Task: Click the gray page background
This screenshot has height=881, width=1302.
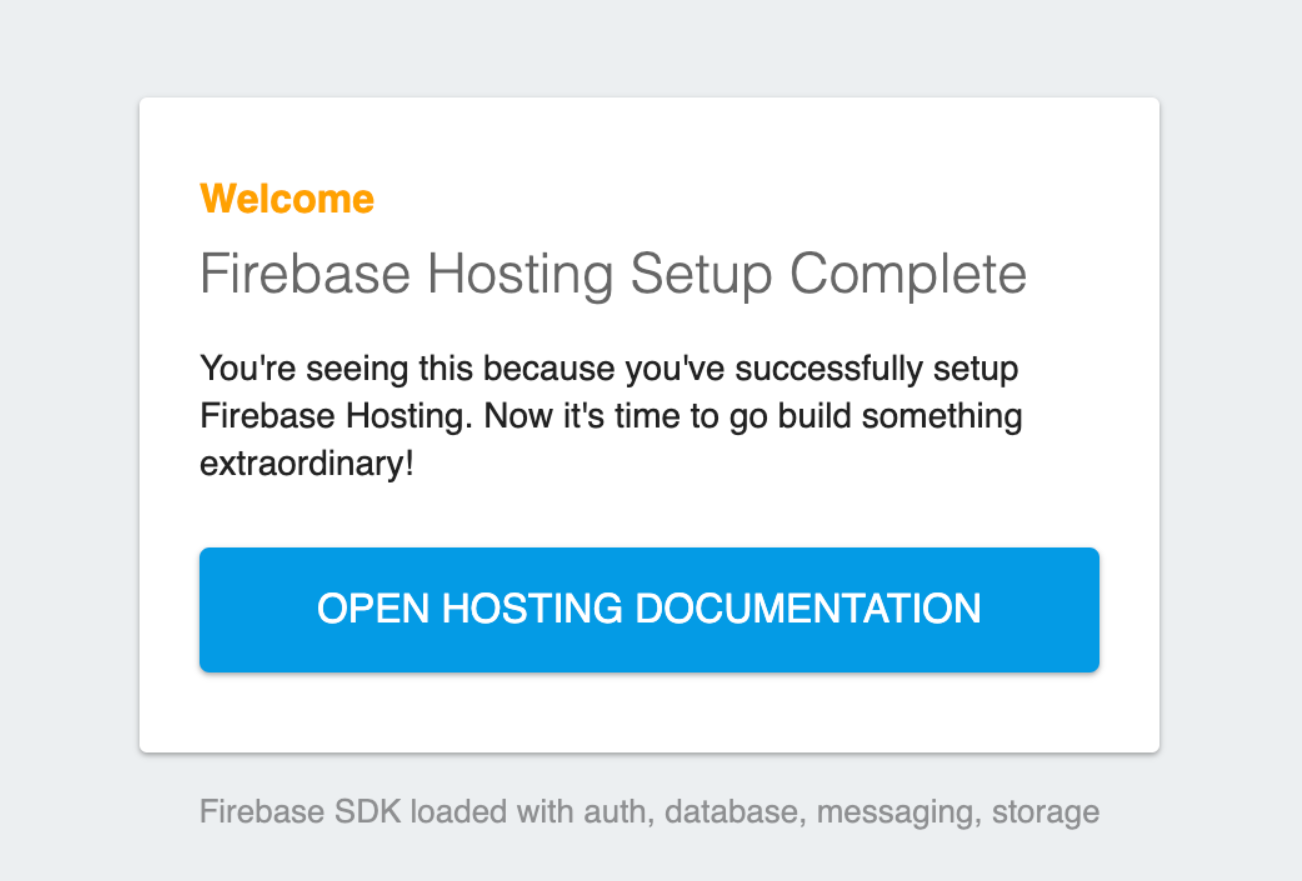Action: pos(65,440)
